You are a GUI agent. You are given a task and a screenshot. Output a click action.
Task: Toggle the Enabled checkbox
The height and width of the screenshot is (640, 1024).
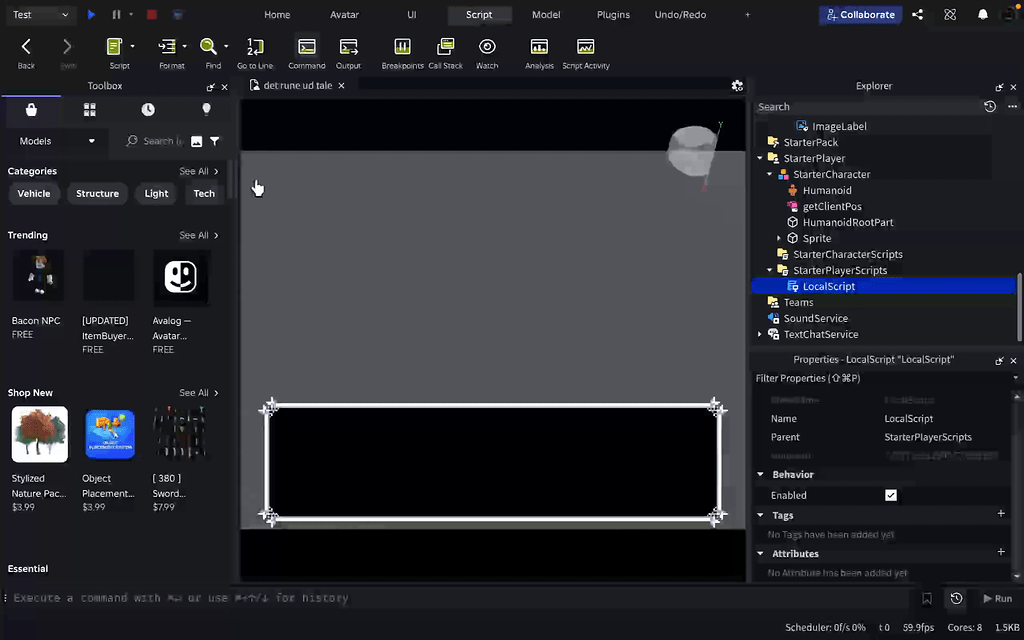click(891, 495)
